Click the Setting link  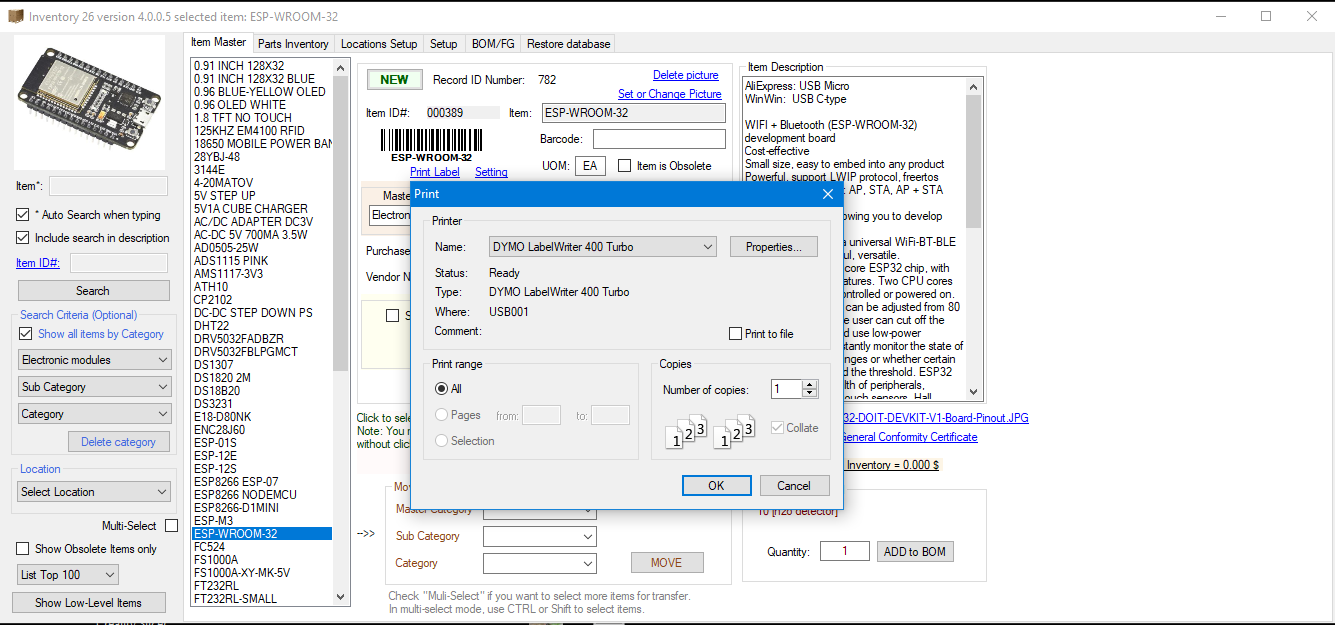pyautogui.click(x=491, y=172)
